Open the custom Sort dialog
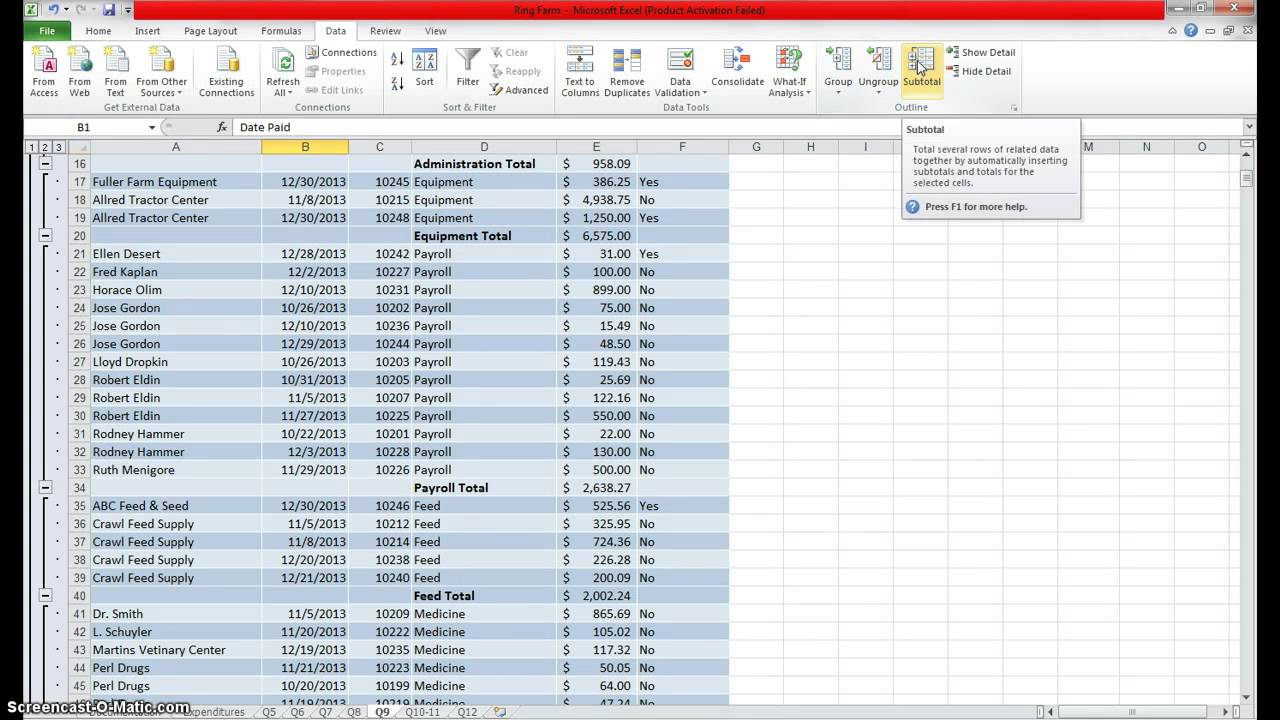The image size is (1280, 720). 425,68
